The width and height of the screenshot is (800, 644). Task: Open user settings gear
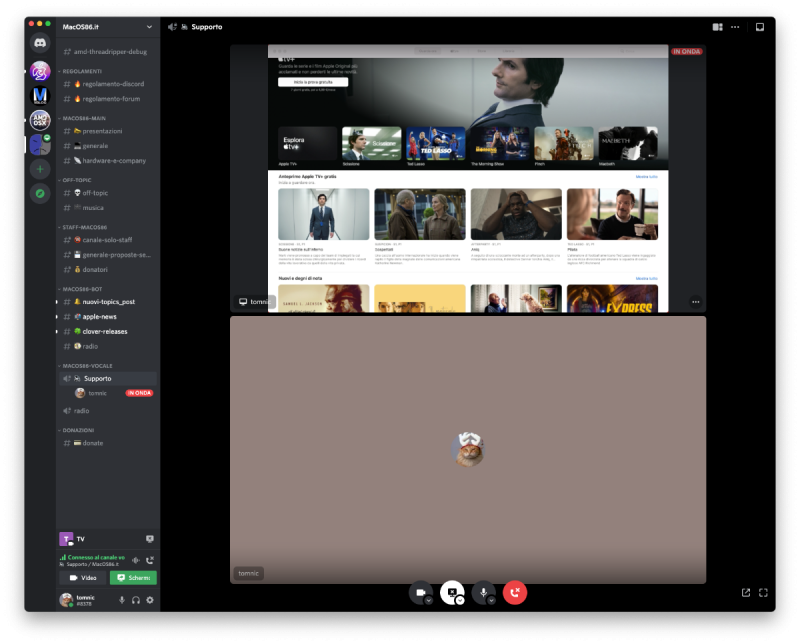(x=150, y=600)
